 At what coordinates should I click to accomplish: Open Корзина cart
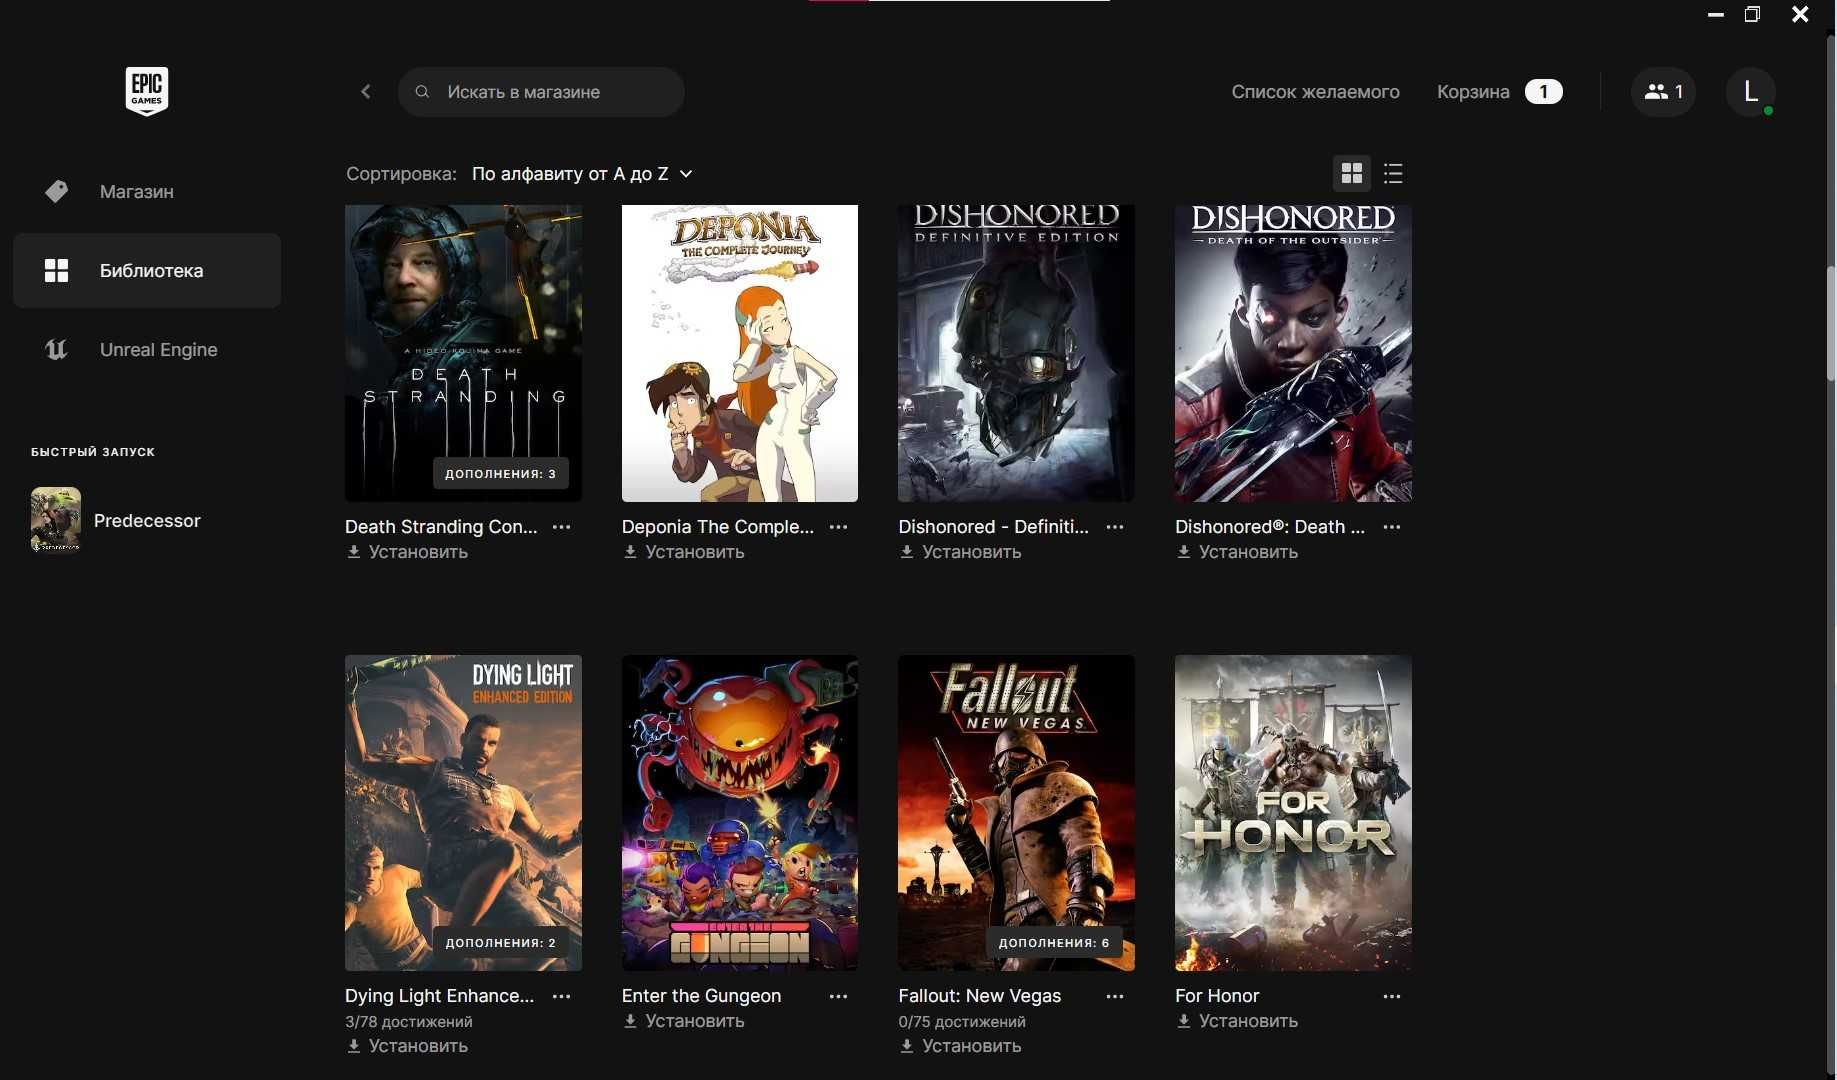[1473, 92]
